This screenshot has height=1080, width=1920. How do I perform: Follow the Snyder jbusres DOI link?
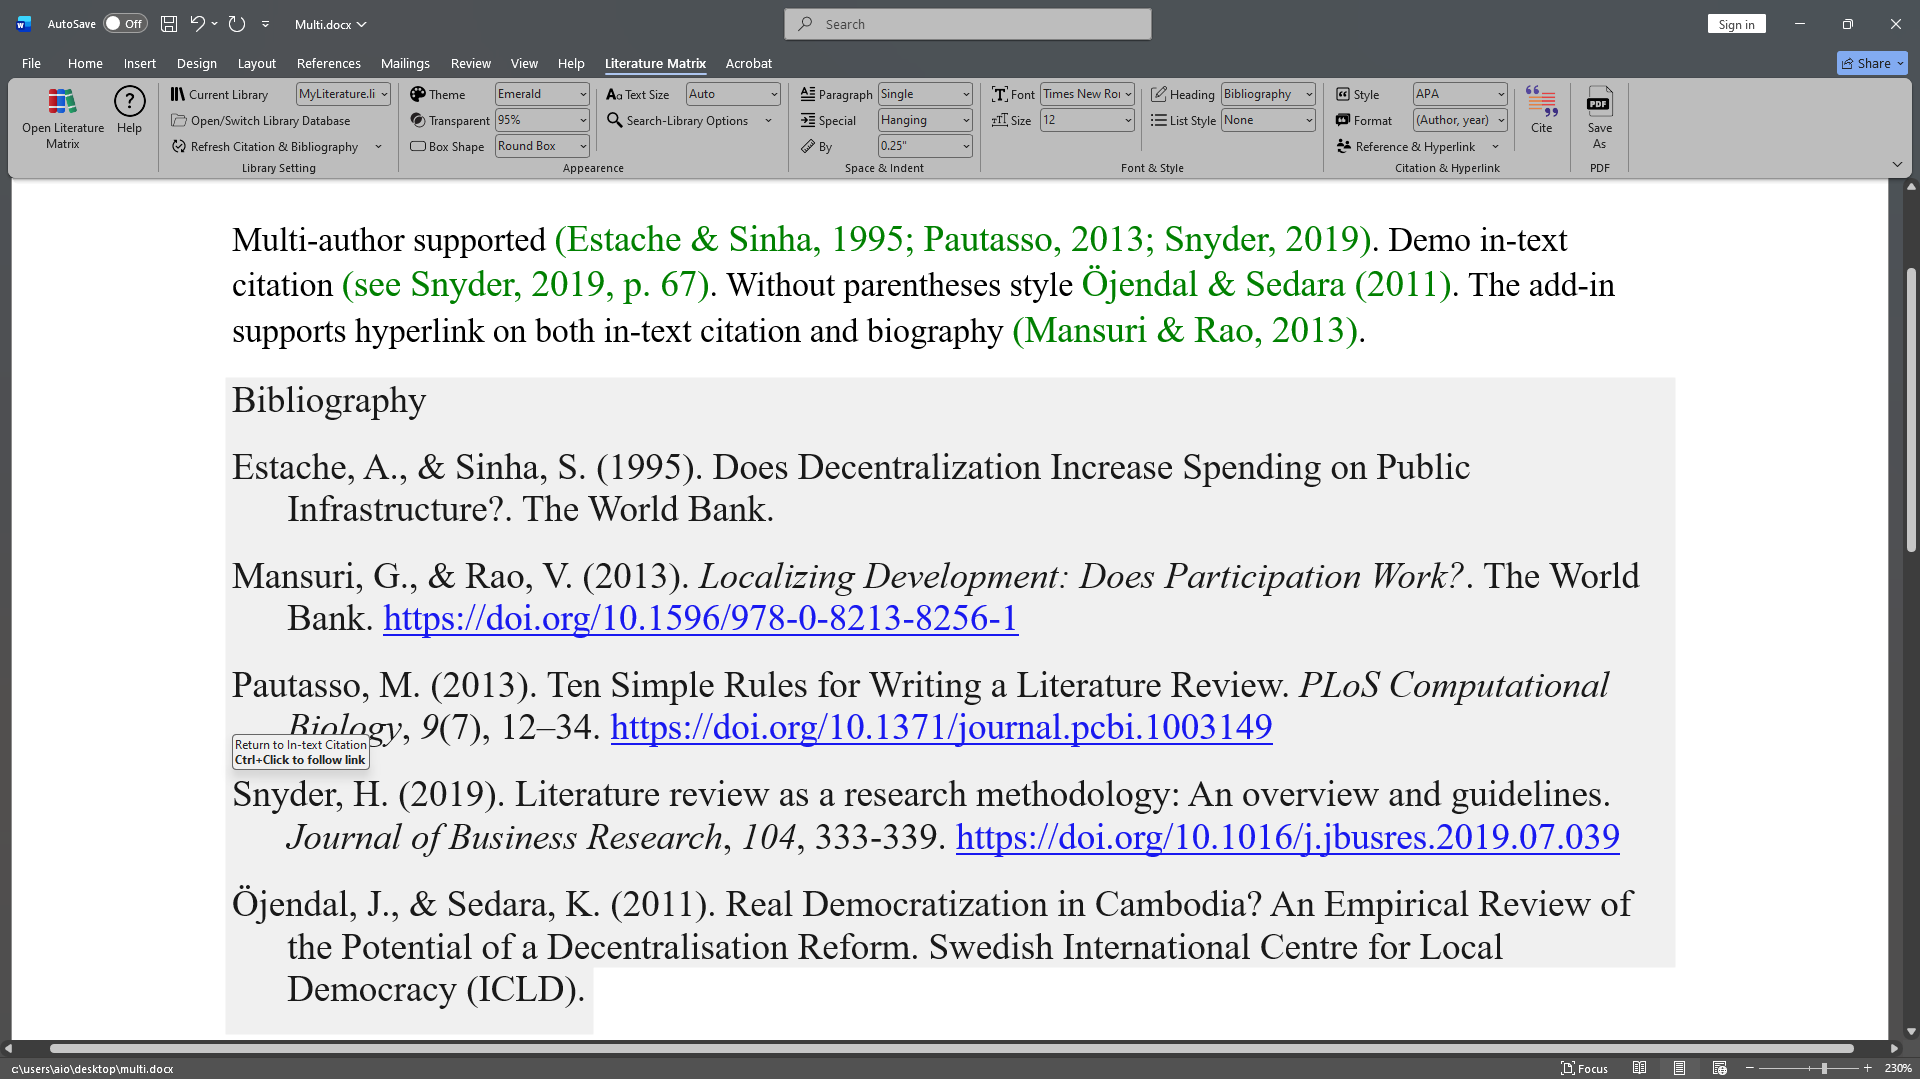tap(1287, 837)
